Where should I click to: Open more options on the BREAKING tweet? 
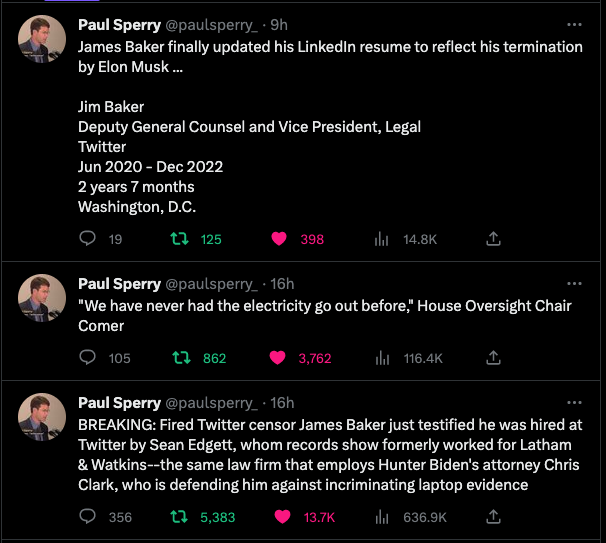574,402
